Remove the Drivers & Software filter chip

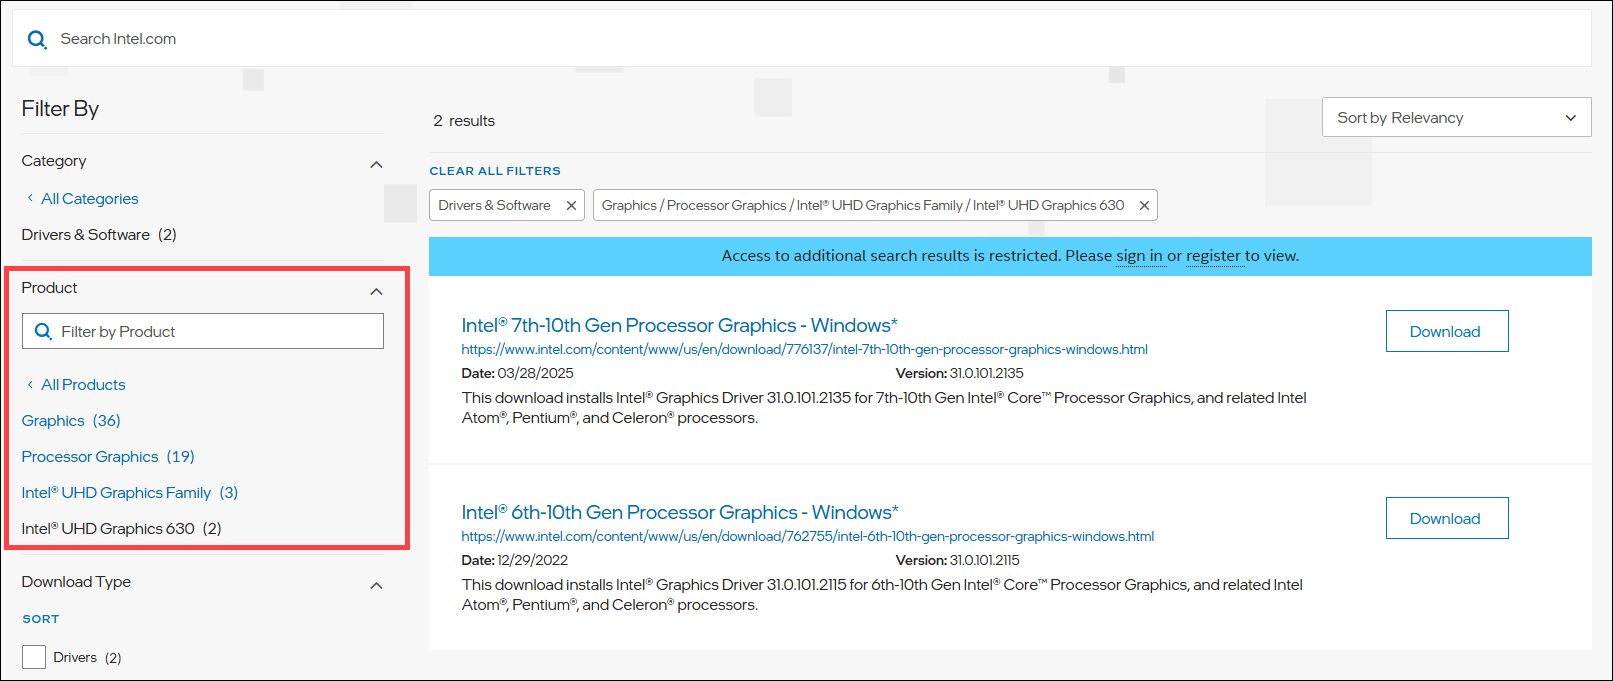tap(571, 206)
